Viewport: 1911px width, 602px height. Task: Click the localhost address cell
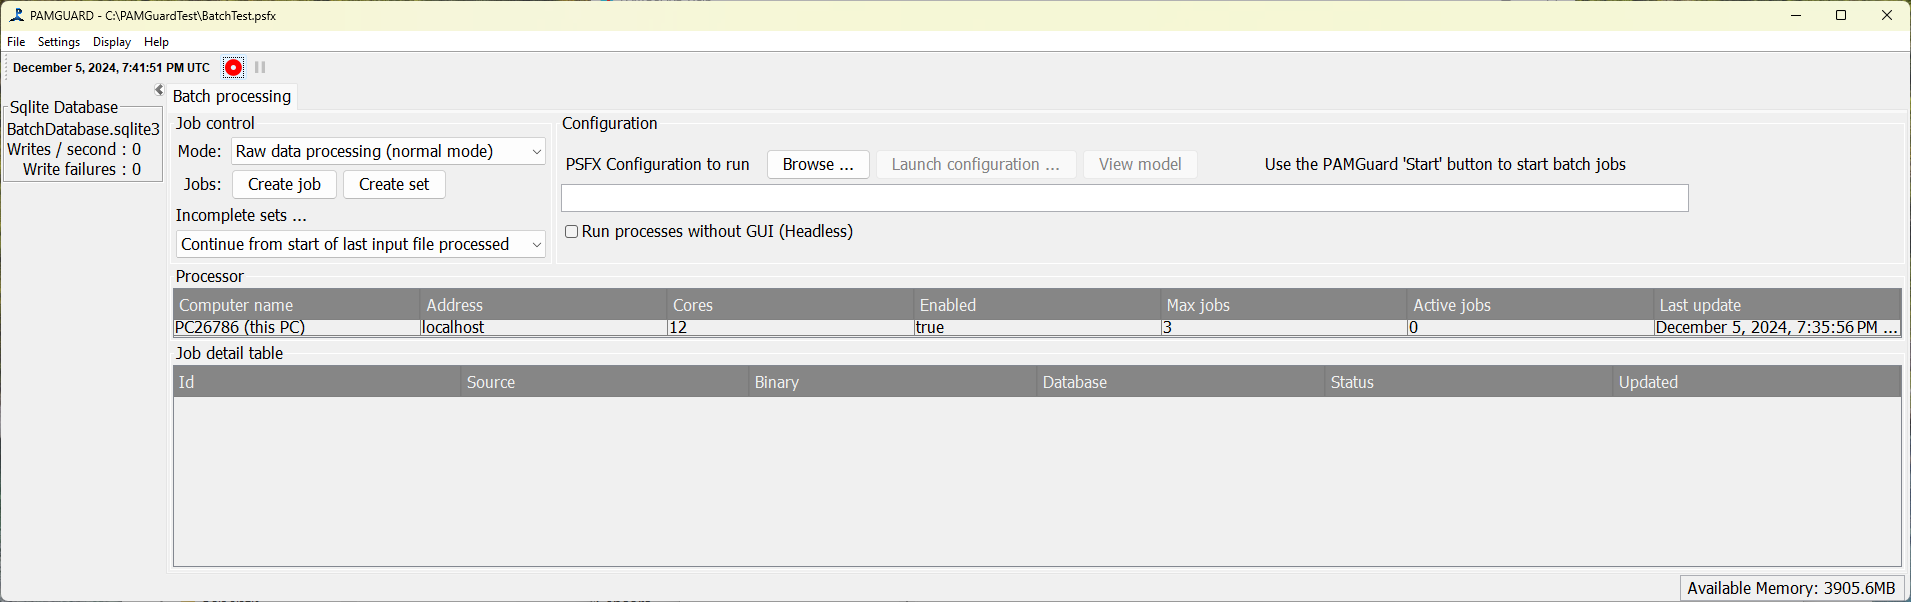point(544,327)
